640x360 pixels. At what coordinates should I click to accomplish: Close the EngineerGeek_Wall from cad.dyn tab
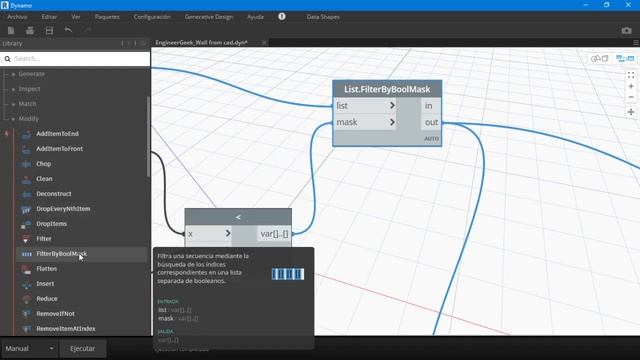pyautogui.click(x=264, y=42)
